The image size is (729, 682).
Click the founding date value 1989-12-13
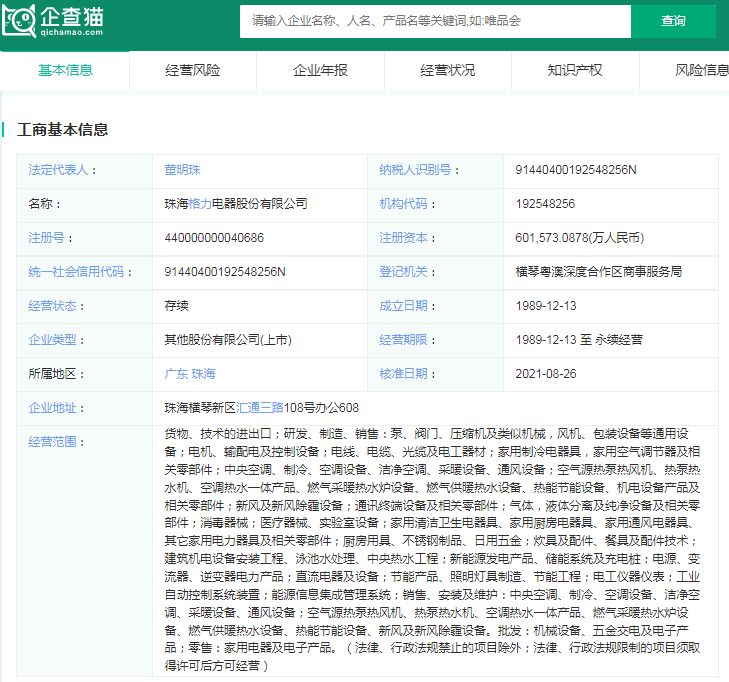pos(546,306)
